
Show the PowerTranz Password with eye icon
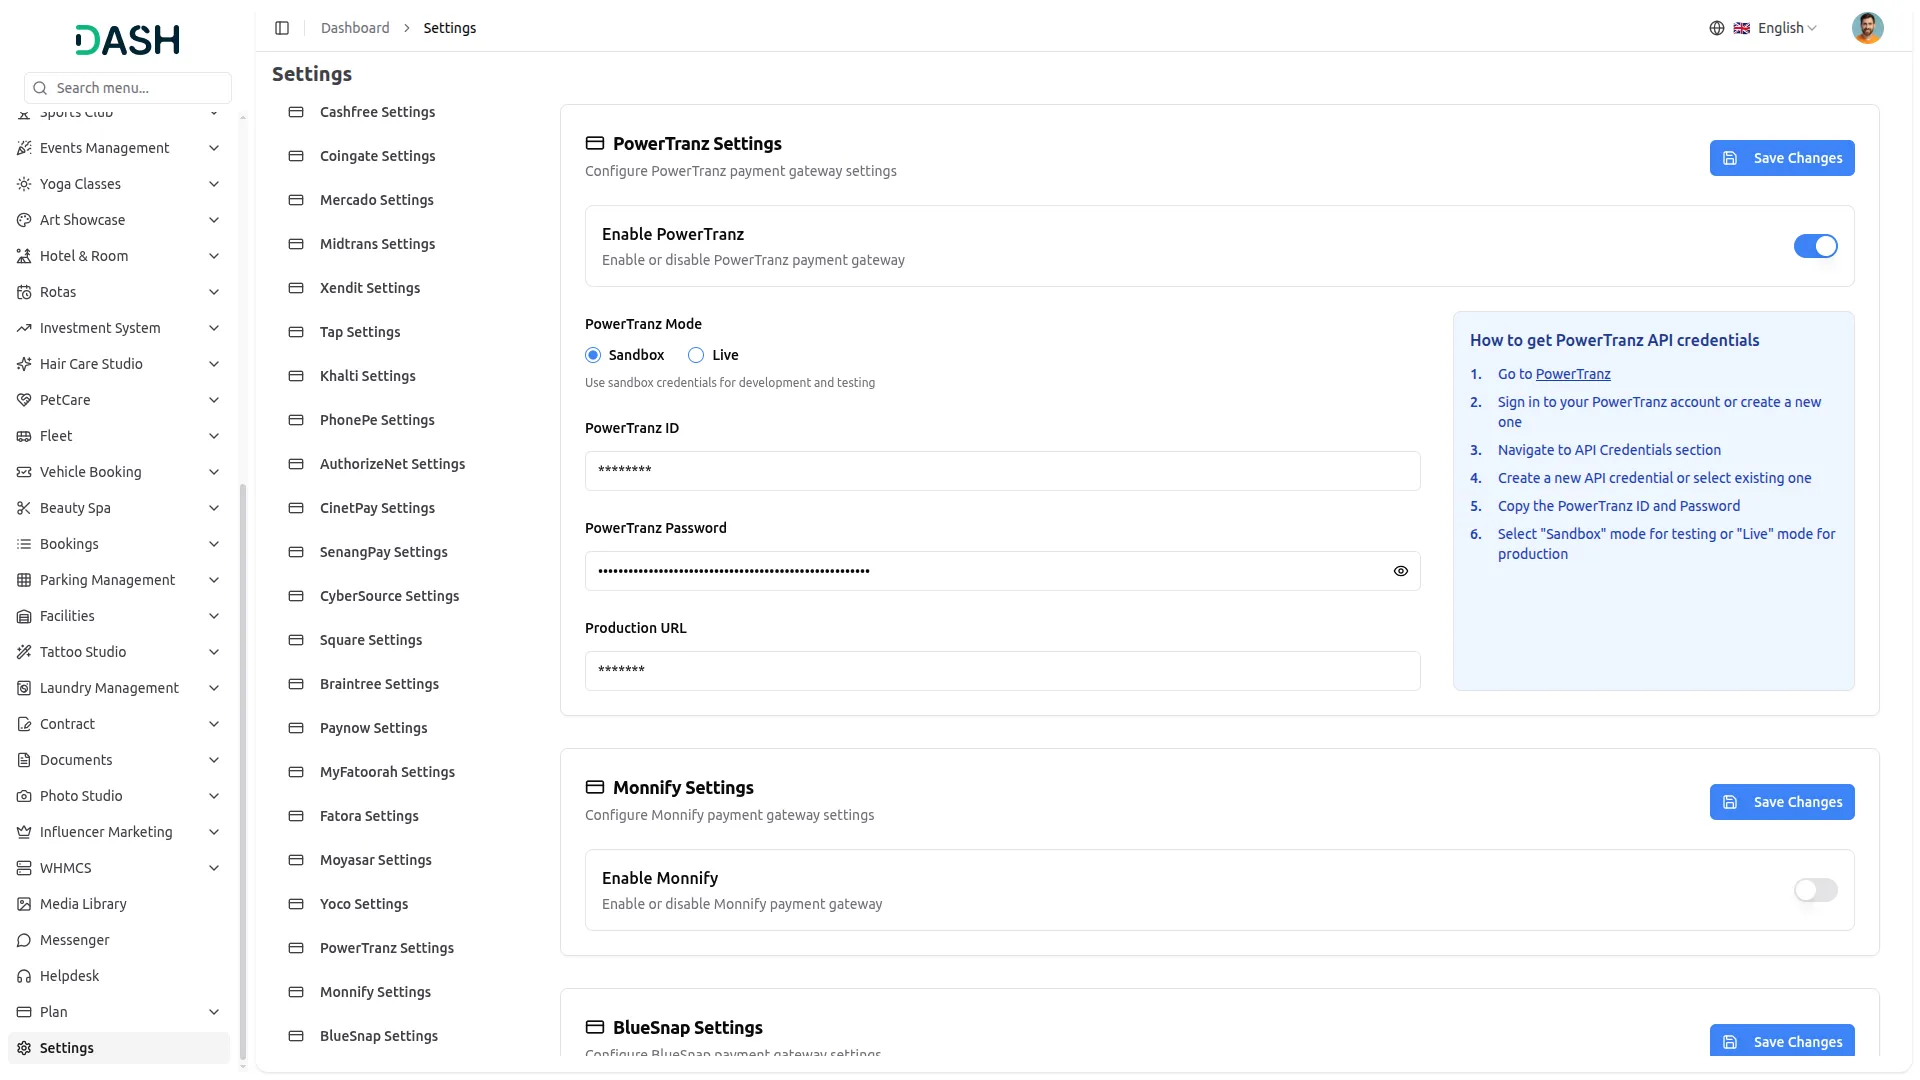coord(1400,571)
